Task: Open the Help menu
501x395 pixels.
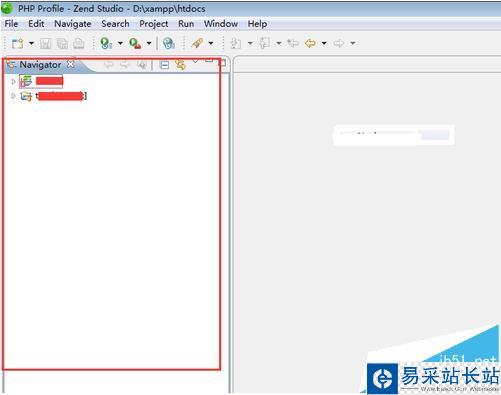Action: [x=257, y=24]
